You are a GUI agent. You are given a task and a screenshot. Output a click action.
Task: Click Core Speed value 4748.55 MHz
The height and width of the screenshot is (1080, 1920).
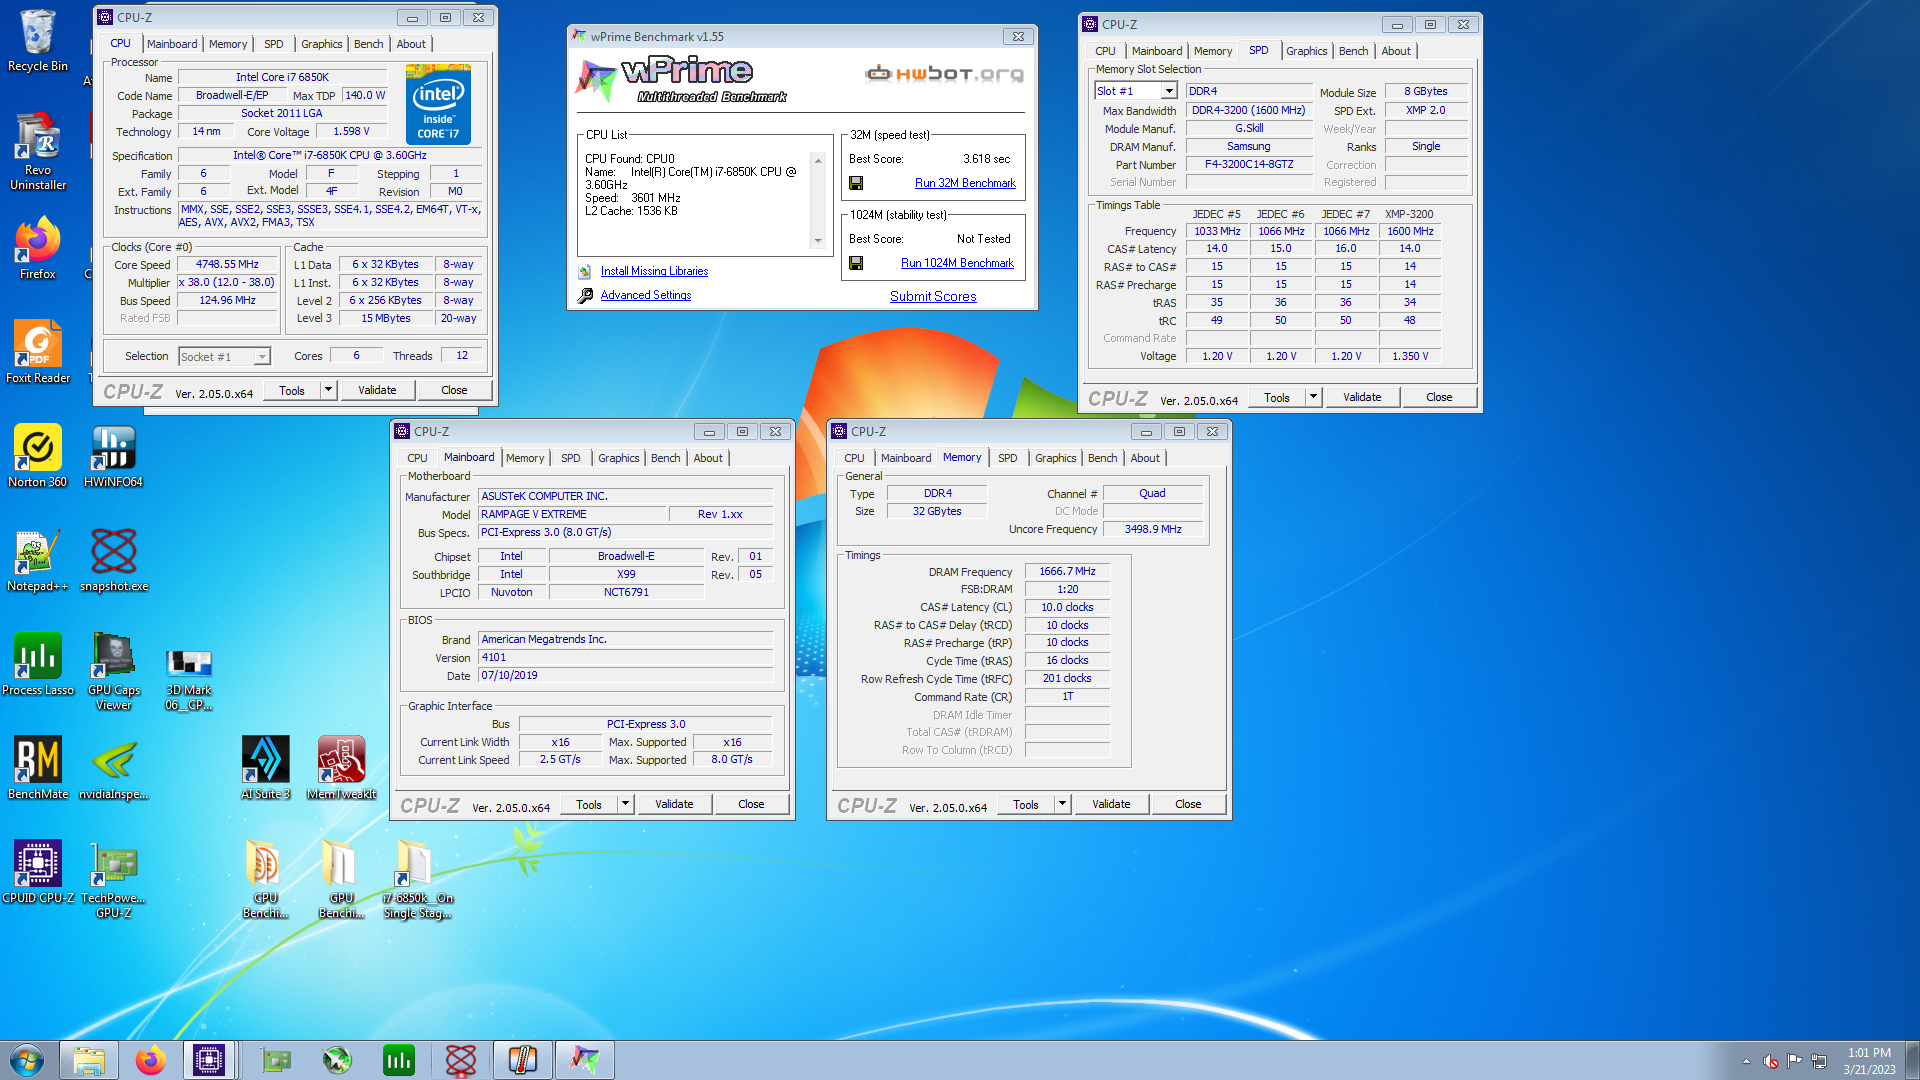pyautogui.click(x=227, y=265)
